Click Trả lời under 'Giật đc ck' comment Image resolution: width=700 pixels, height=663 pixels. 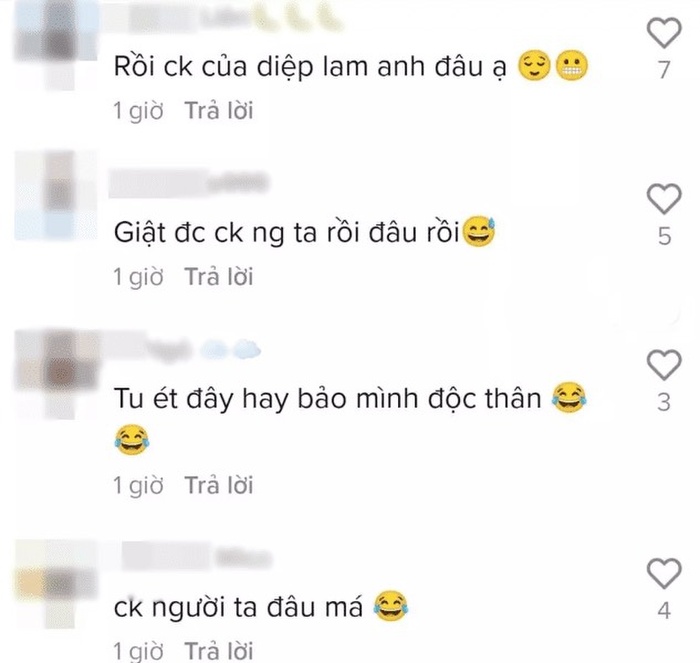pos(219,276)
